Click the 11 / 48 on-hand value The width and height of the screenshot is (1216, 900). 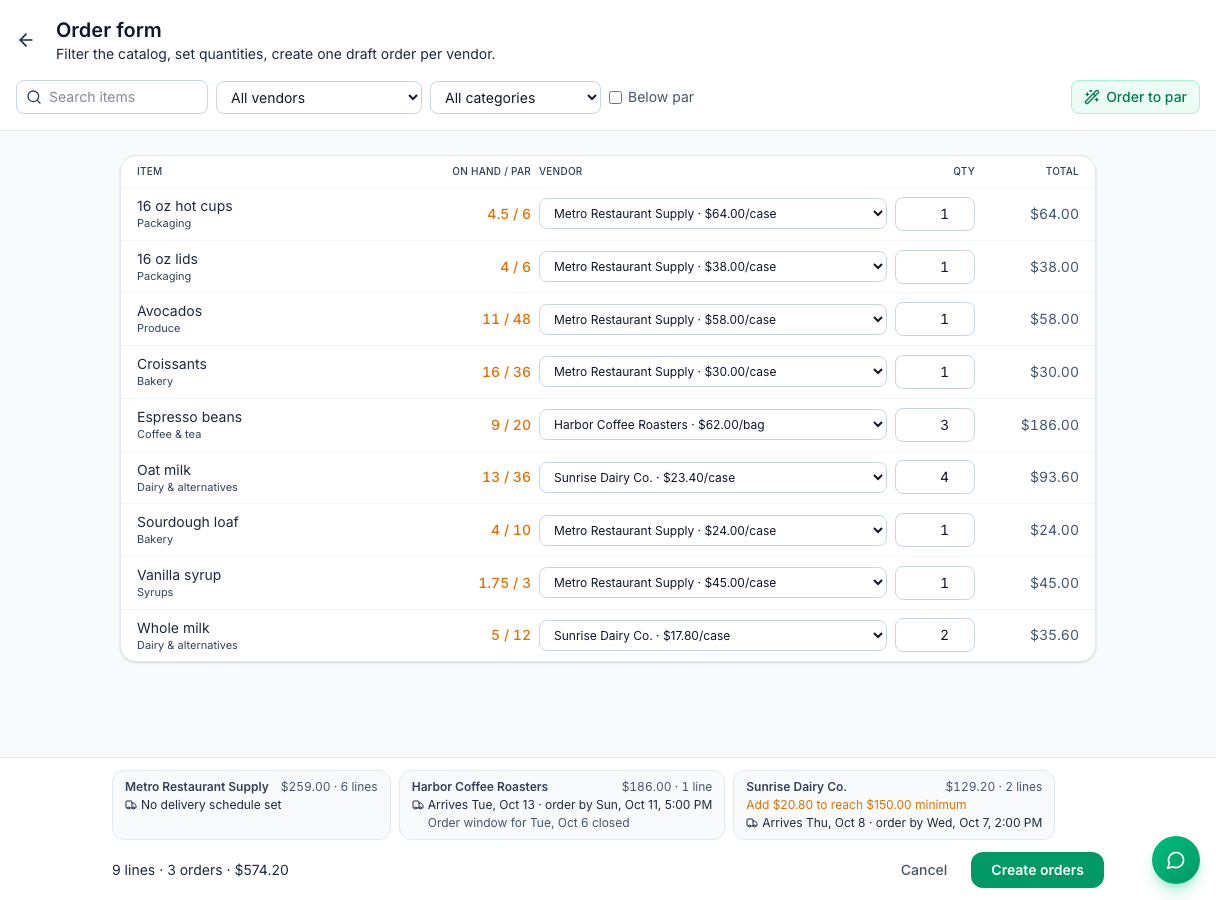[x=506, y=319]
